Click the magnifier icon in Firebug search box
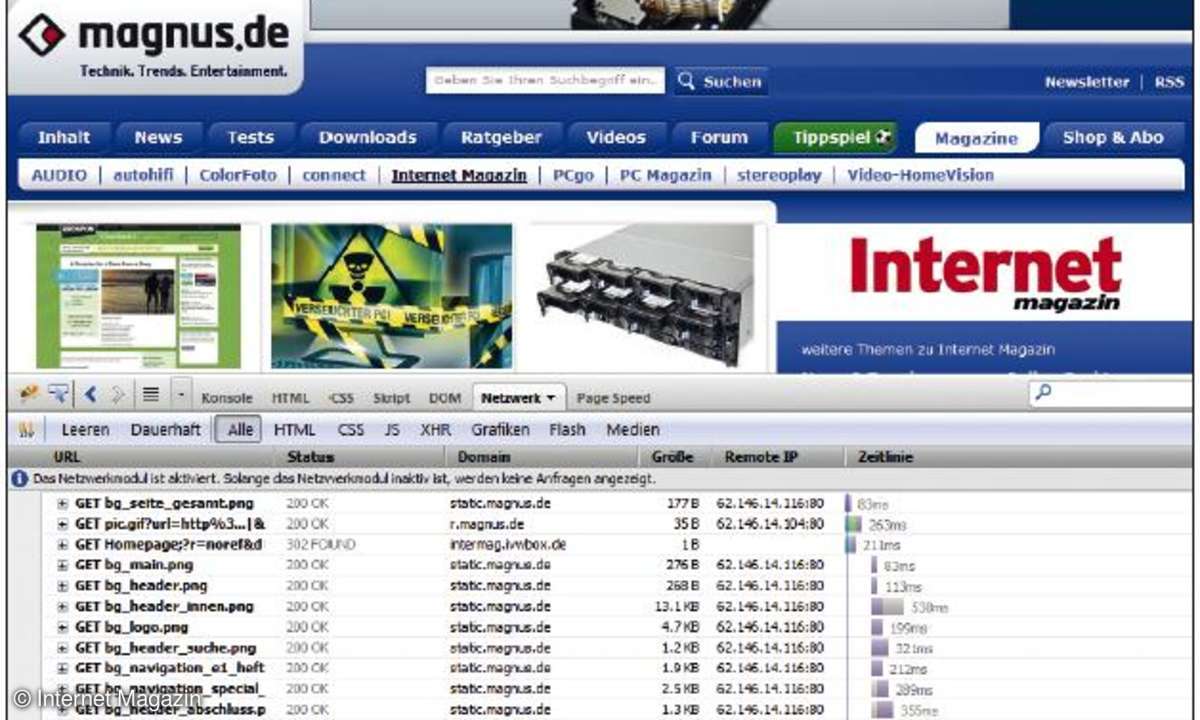 coord(1043,394)
